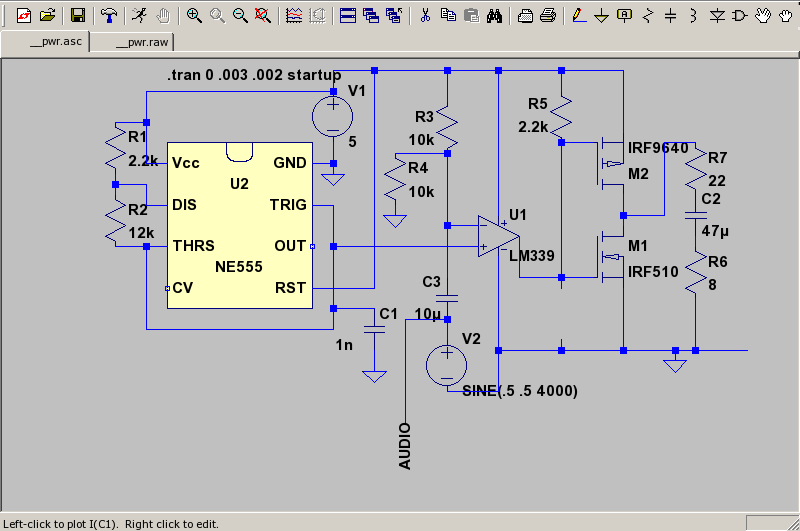Click the close all windows icon

[x=394, y=16]
